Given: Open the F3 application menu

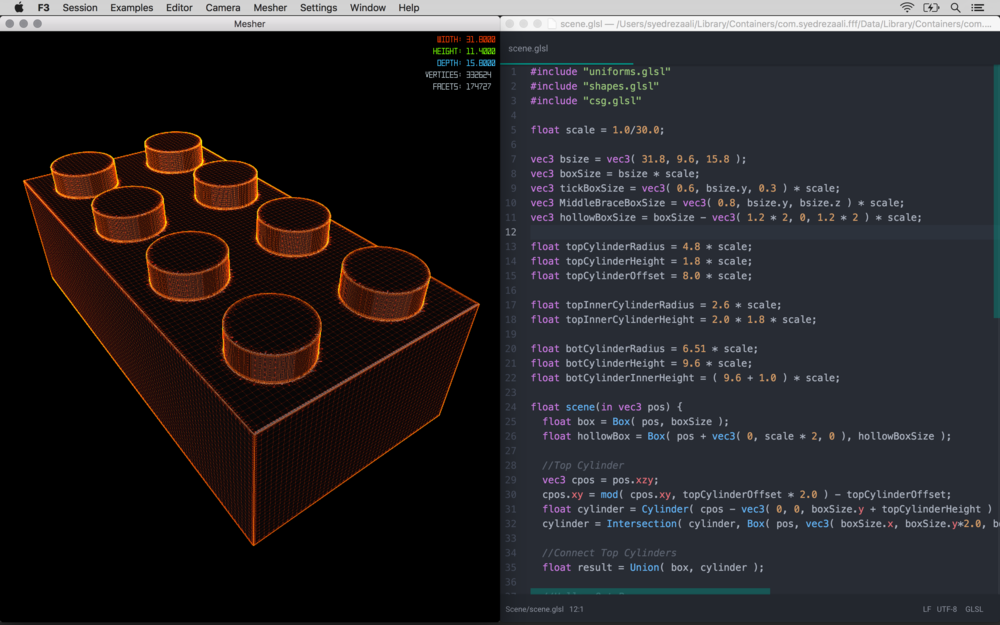Looking at the screenshot, I should click(43, 8).
